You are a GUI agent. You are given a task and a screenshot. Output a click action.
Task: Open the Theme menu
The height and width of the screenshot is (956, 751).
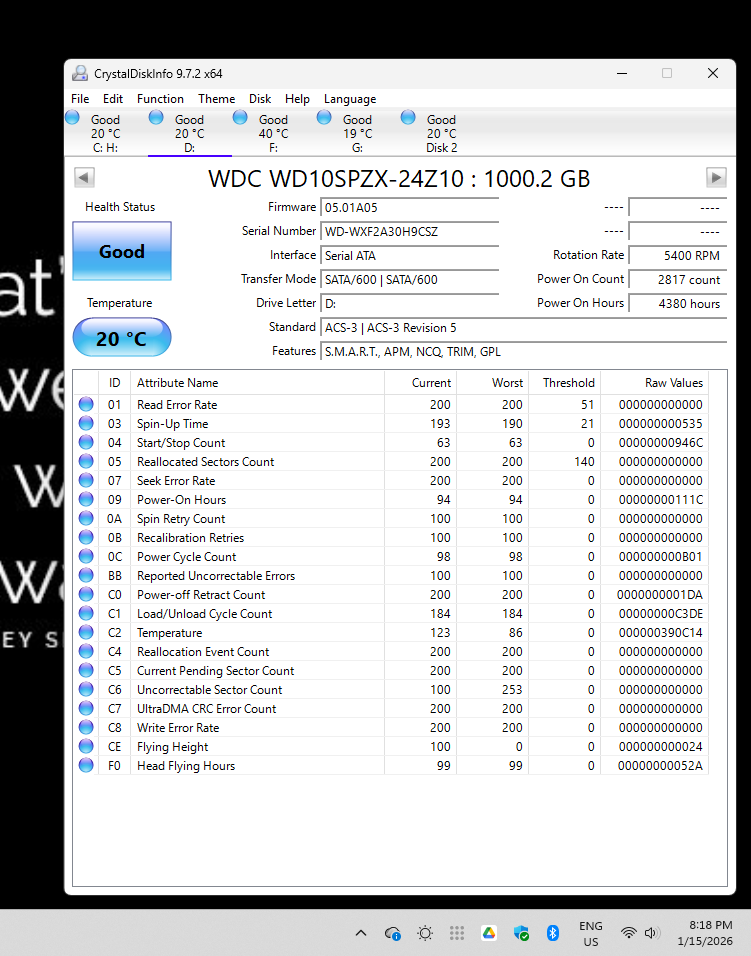(216, 99)
